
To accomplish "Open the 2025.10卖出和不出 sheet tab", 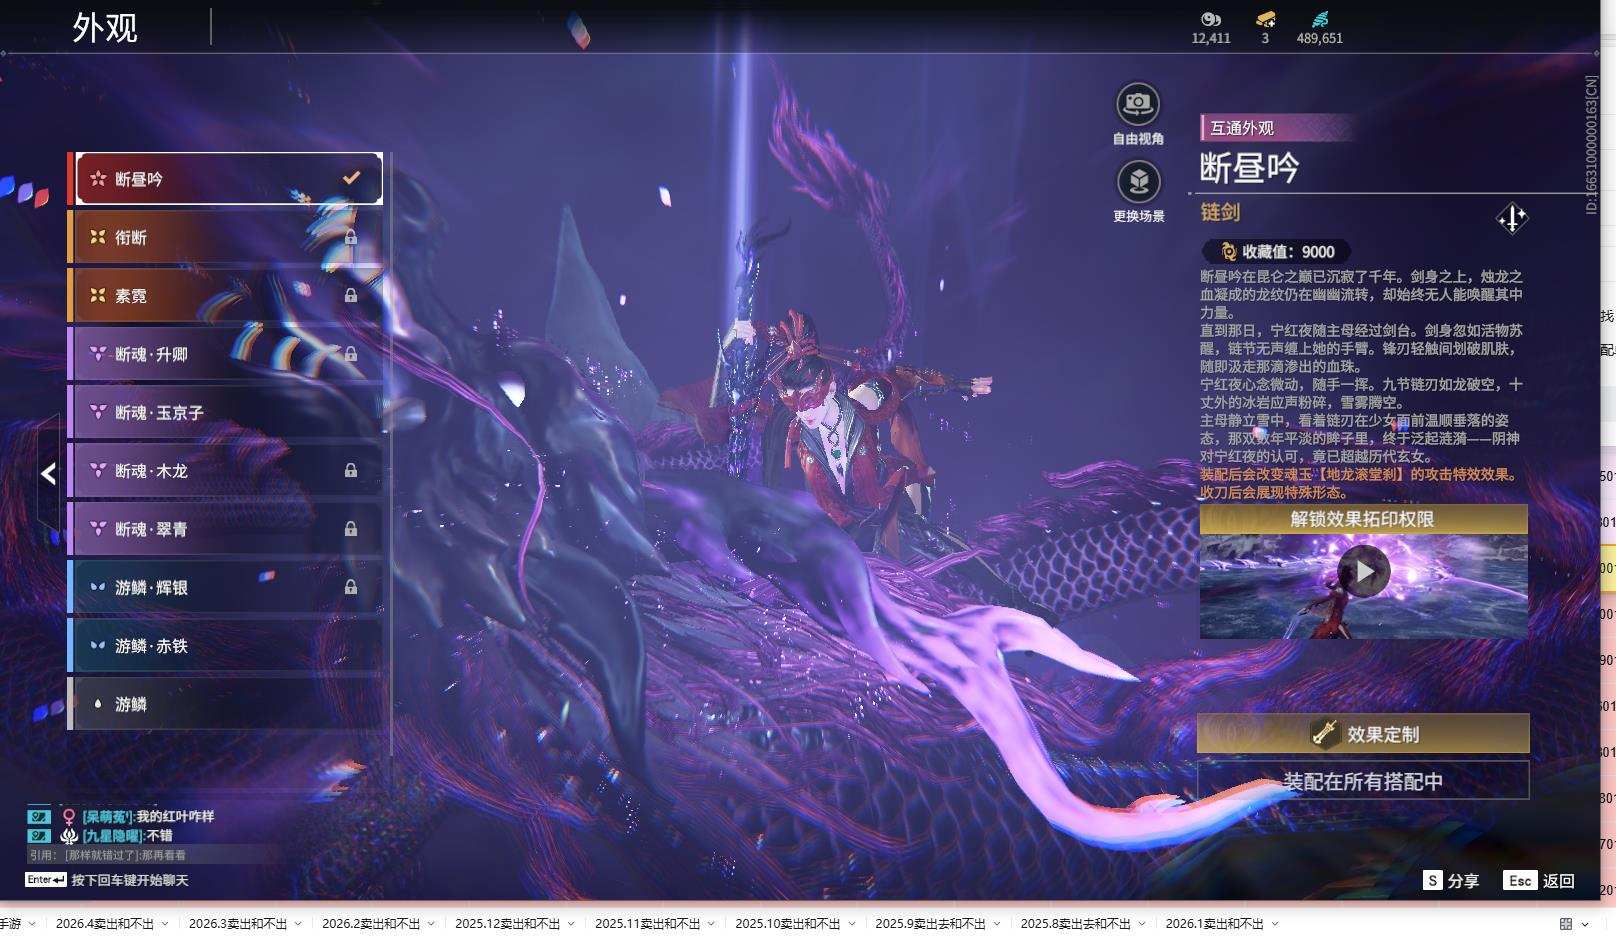I will (787, 924).
